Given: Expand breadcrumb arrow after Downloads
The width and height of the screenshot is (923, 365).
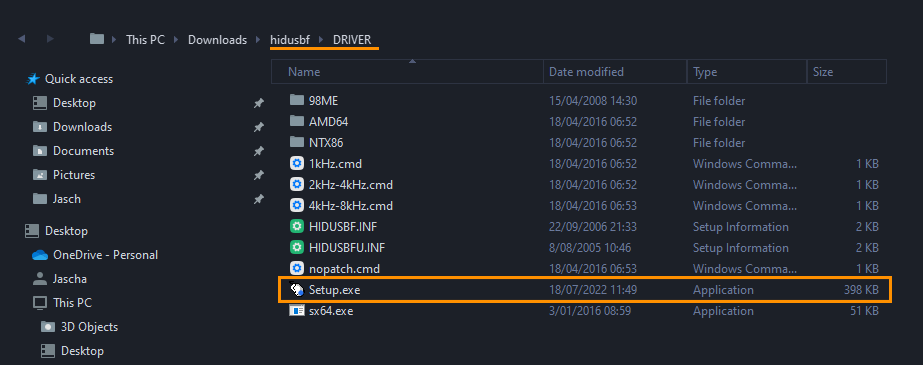Looking at the screenshot, I should coord(258,39).
